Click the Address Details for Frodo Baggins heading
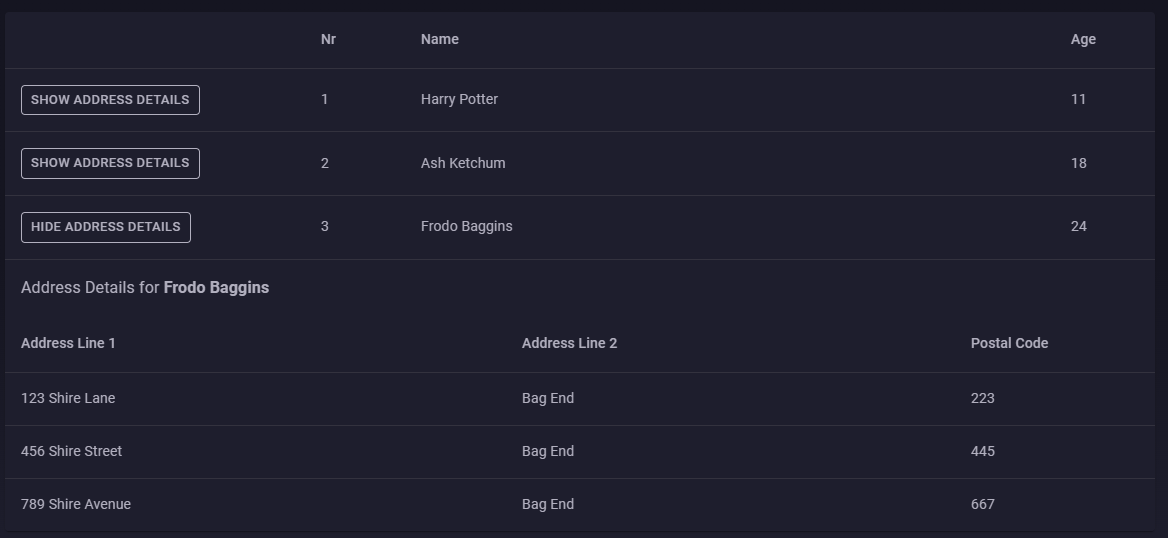The height and width of the screenshot is (538, 1168). 145,288
